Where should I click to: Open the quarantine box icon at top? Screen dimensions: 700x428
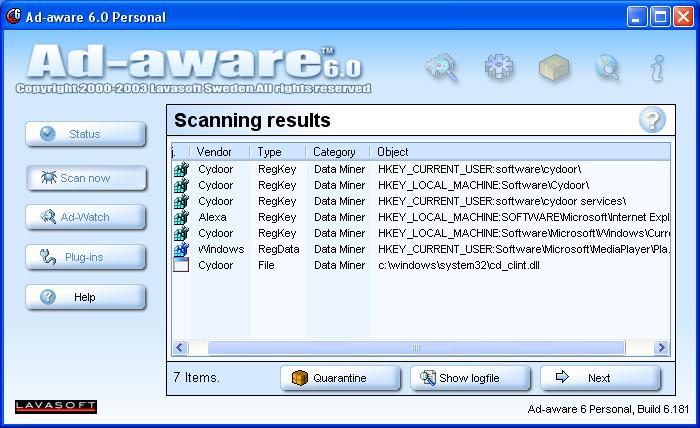click(x=554, y=67)
